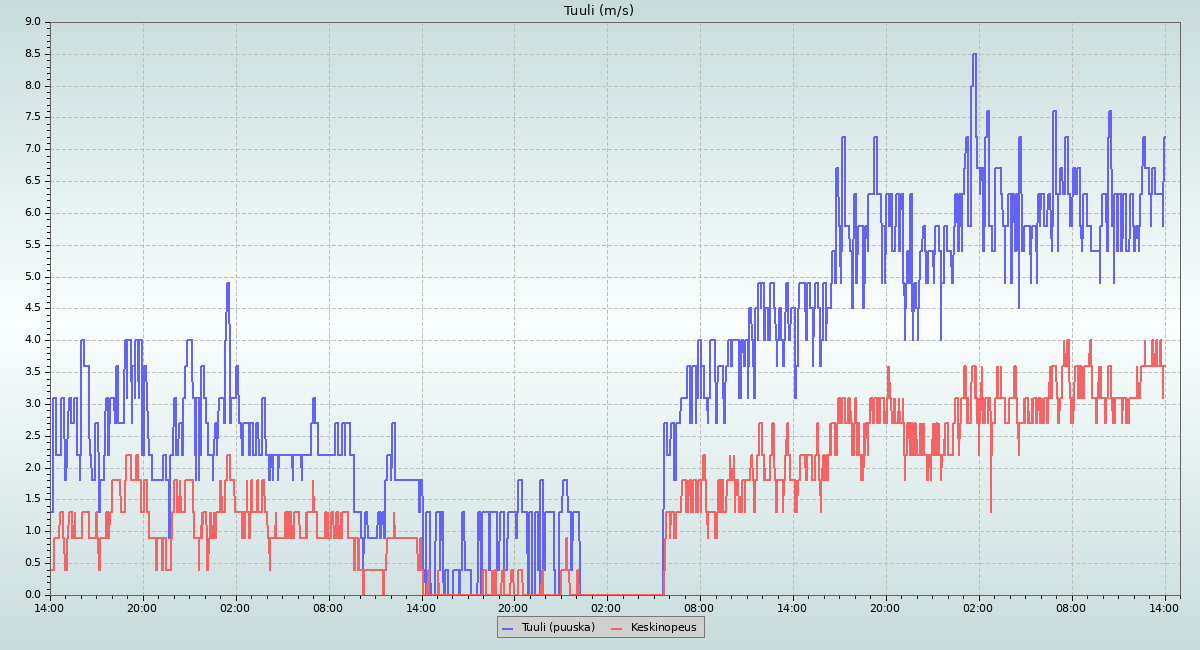Click the first 20:00 x-axis label
1200x650 pixels.
[143, 608]
